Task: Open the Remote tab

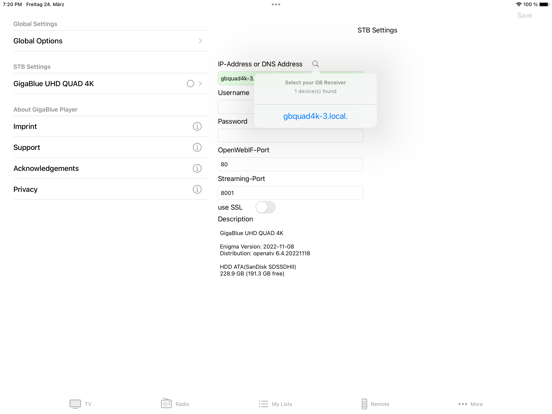Action: 375,404
